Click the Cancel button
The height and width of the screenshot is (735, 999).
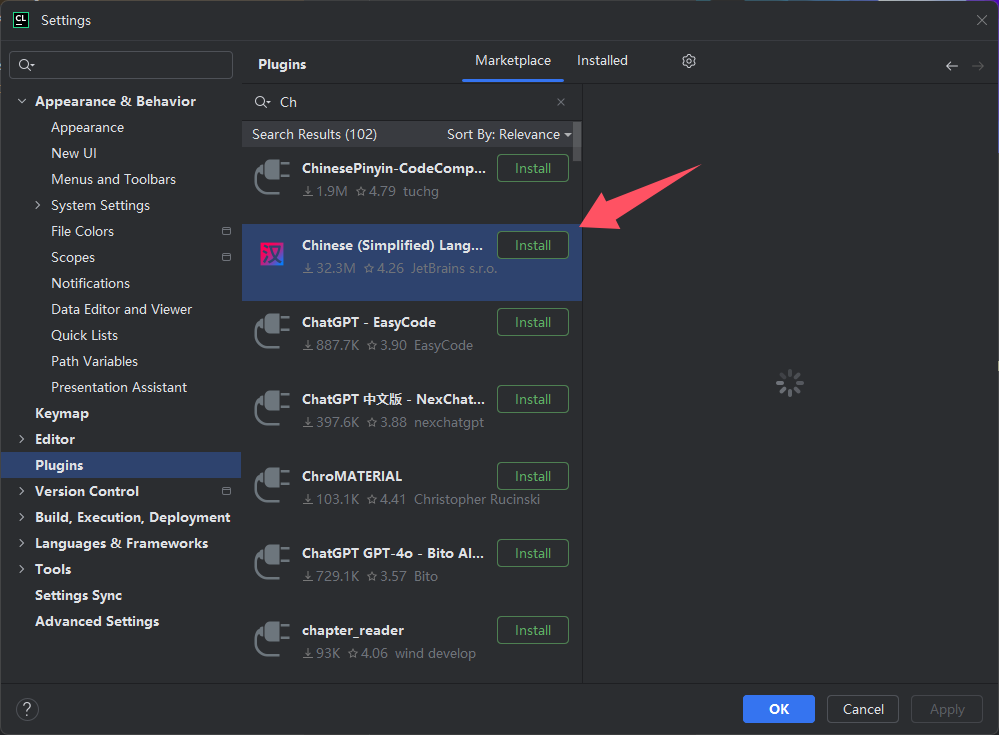[863, 709]
